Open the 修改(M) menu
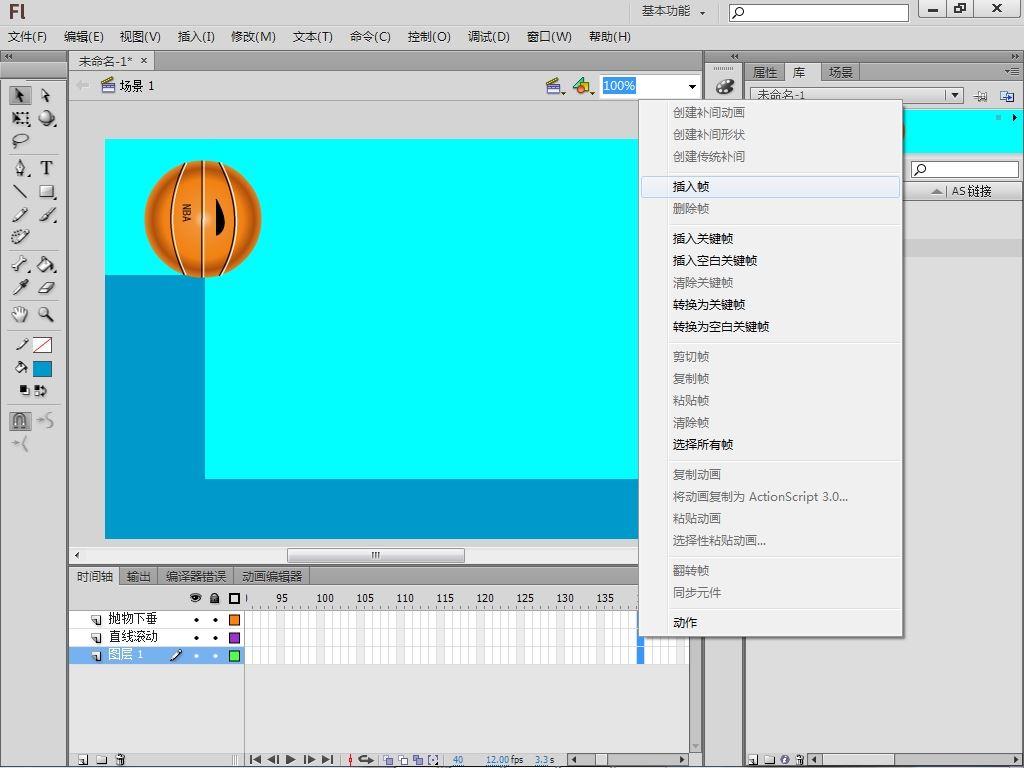The height and width of the screenshot is (768, 1024). [x=253, y=37]
